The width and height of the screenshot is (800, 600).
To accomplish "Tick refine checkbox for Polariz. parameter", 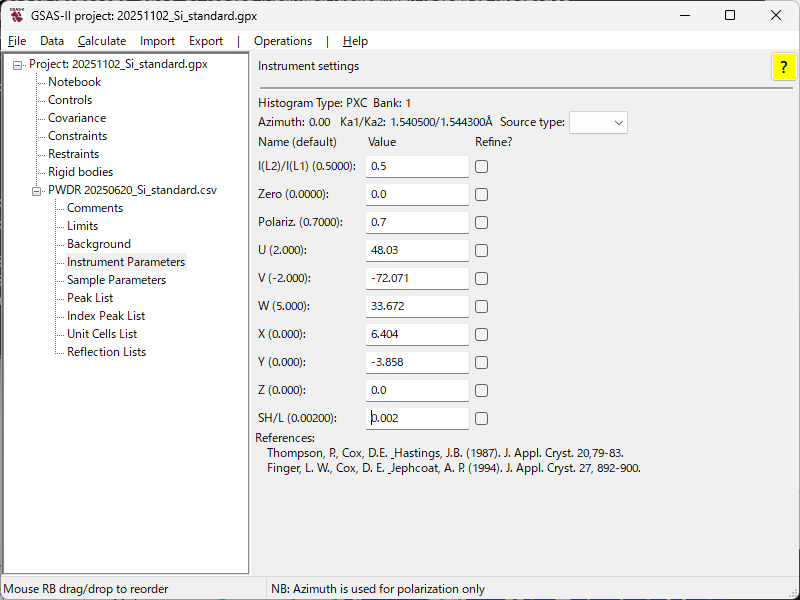I will pos(482,223).
